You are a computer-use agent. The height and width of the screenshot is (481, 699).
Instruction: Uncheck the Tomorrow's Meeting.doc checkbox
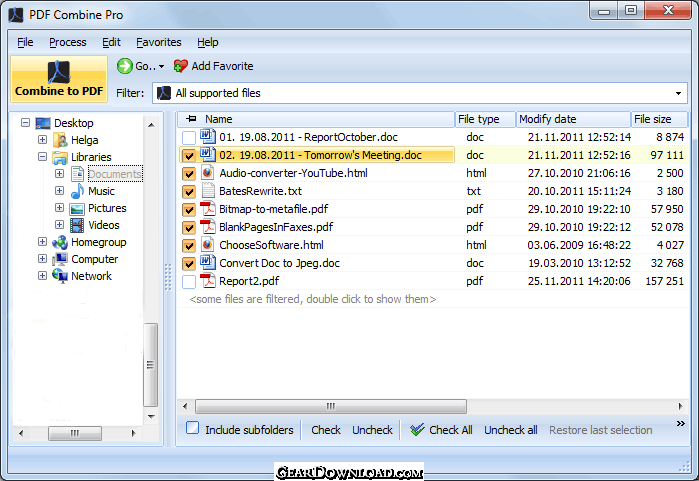[x=189, y=156]
